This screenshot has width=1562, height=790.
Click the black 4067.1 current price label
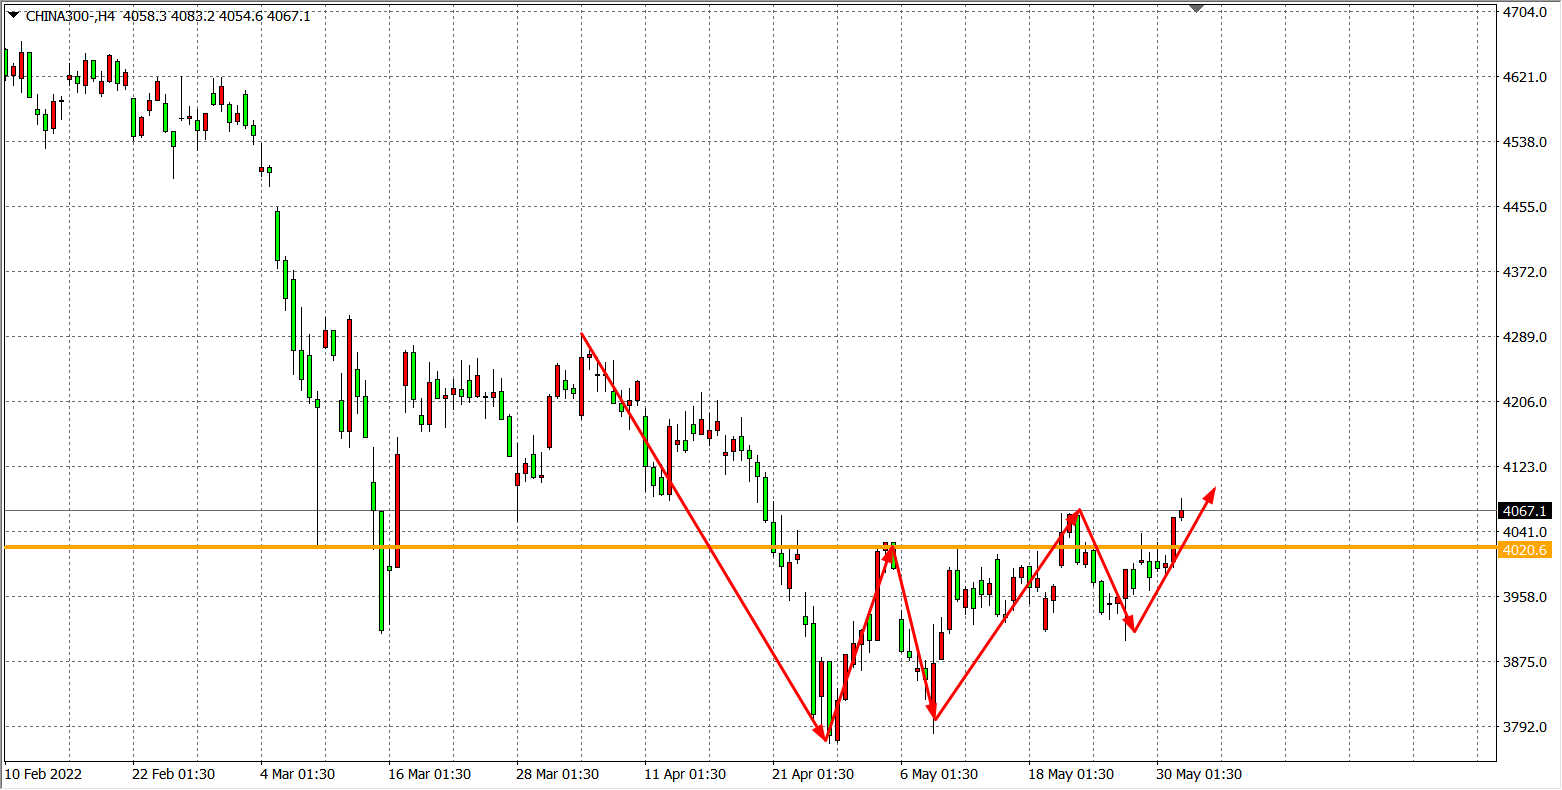(1525, 510)
